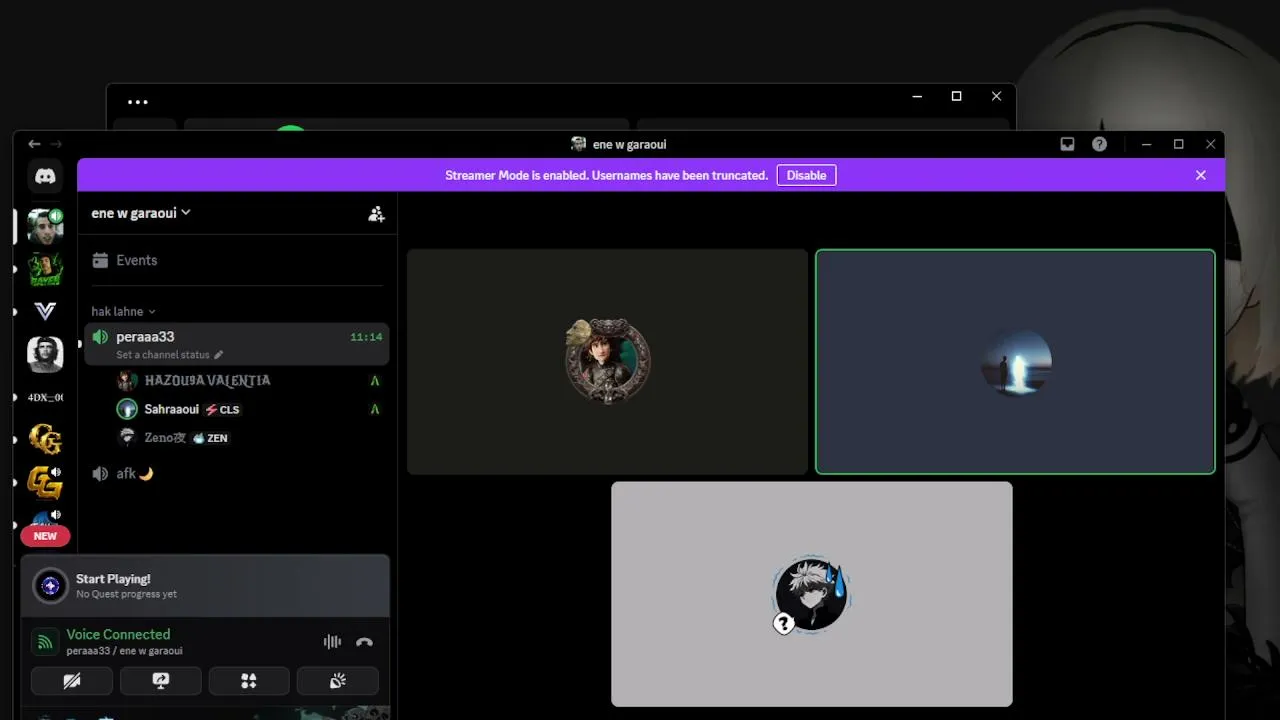Disable Streamer Mode

click(806, 175)
